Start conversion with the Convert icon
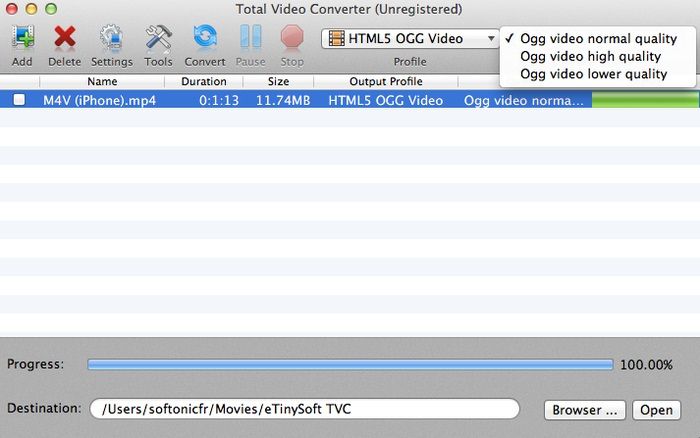This screenshot has height=438, width=700. coord(205,37)
